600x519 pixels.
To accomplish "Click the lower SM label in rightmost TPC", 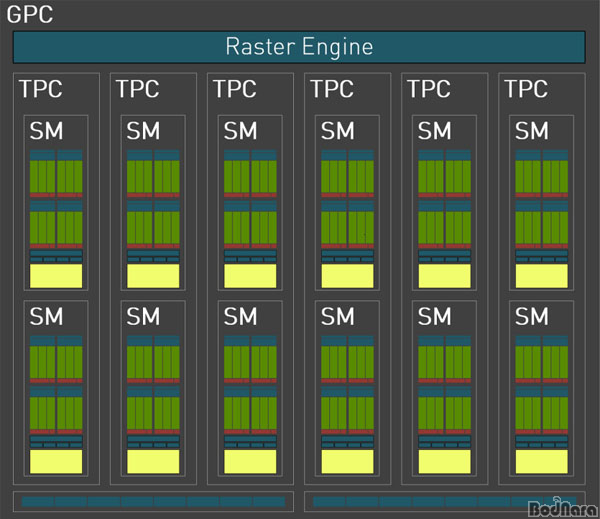I will tap(532, 317).
